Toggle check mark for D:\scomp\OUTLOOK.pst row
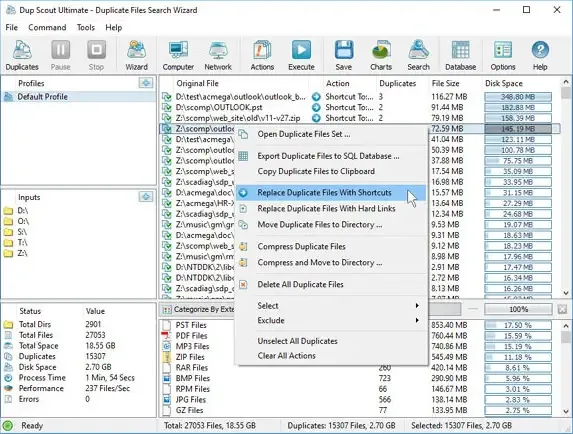This screenshot has width=573, height=434. [167, 107]
